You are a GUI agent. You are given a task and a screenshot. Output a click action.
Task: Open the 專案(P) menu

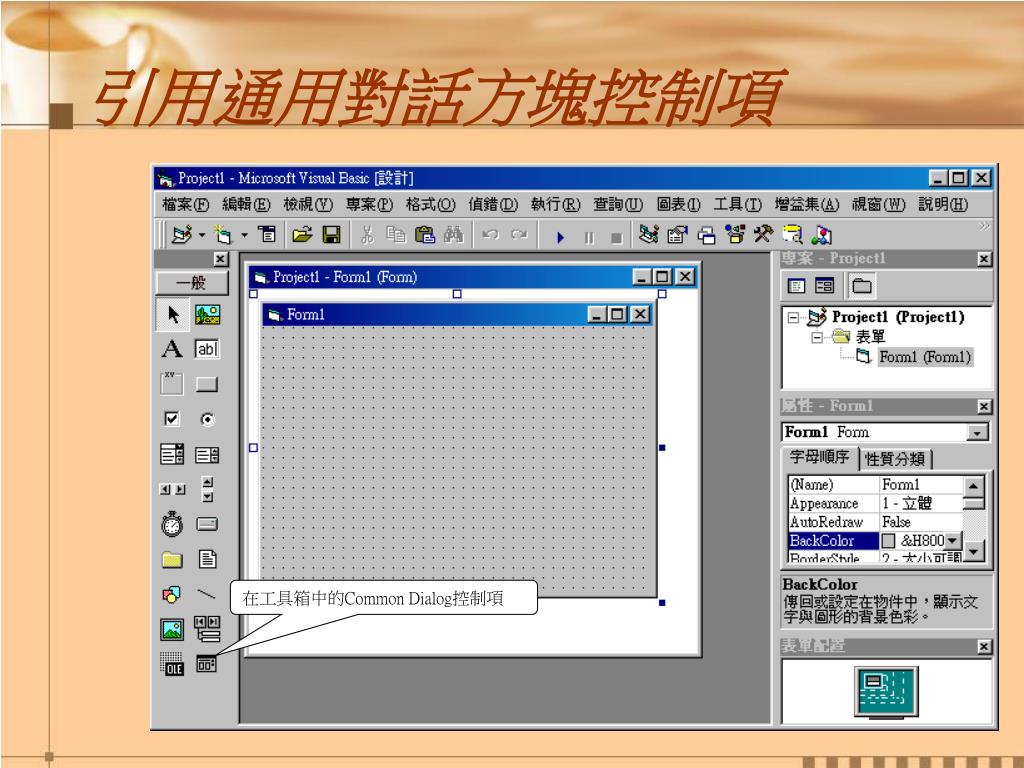click(369, 204)
